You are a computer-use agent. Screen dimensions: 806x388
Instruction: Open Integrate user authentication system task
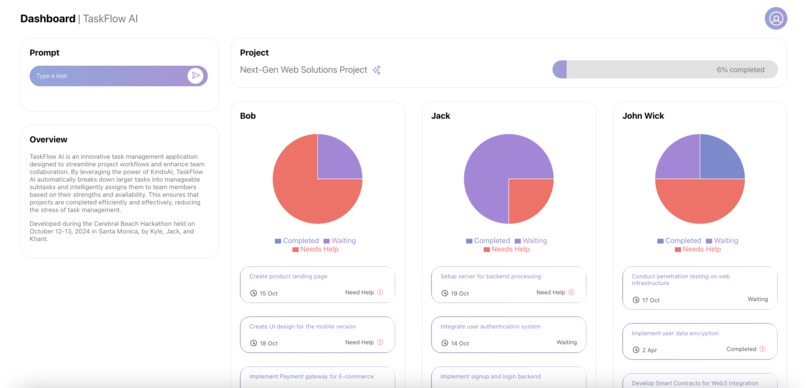(x=509, y=335)
